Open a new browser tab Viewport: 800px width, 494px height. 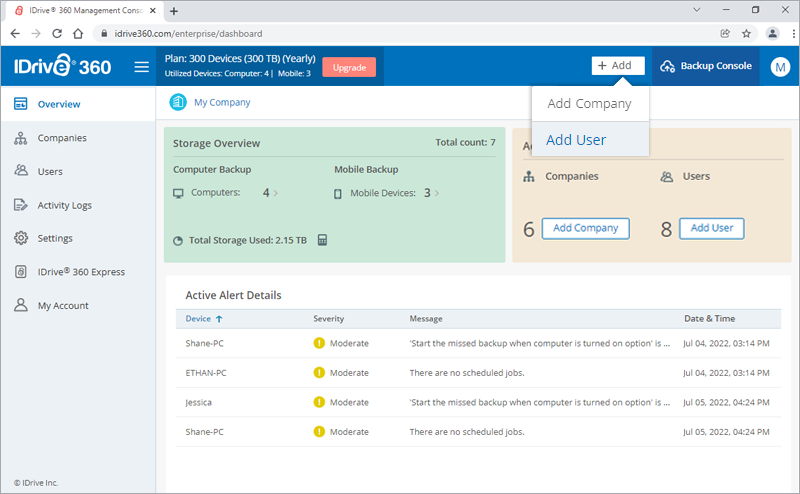point(174,11)
